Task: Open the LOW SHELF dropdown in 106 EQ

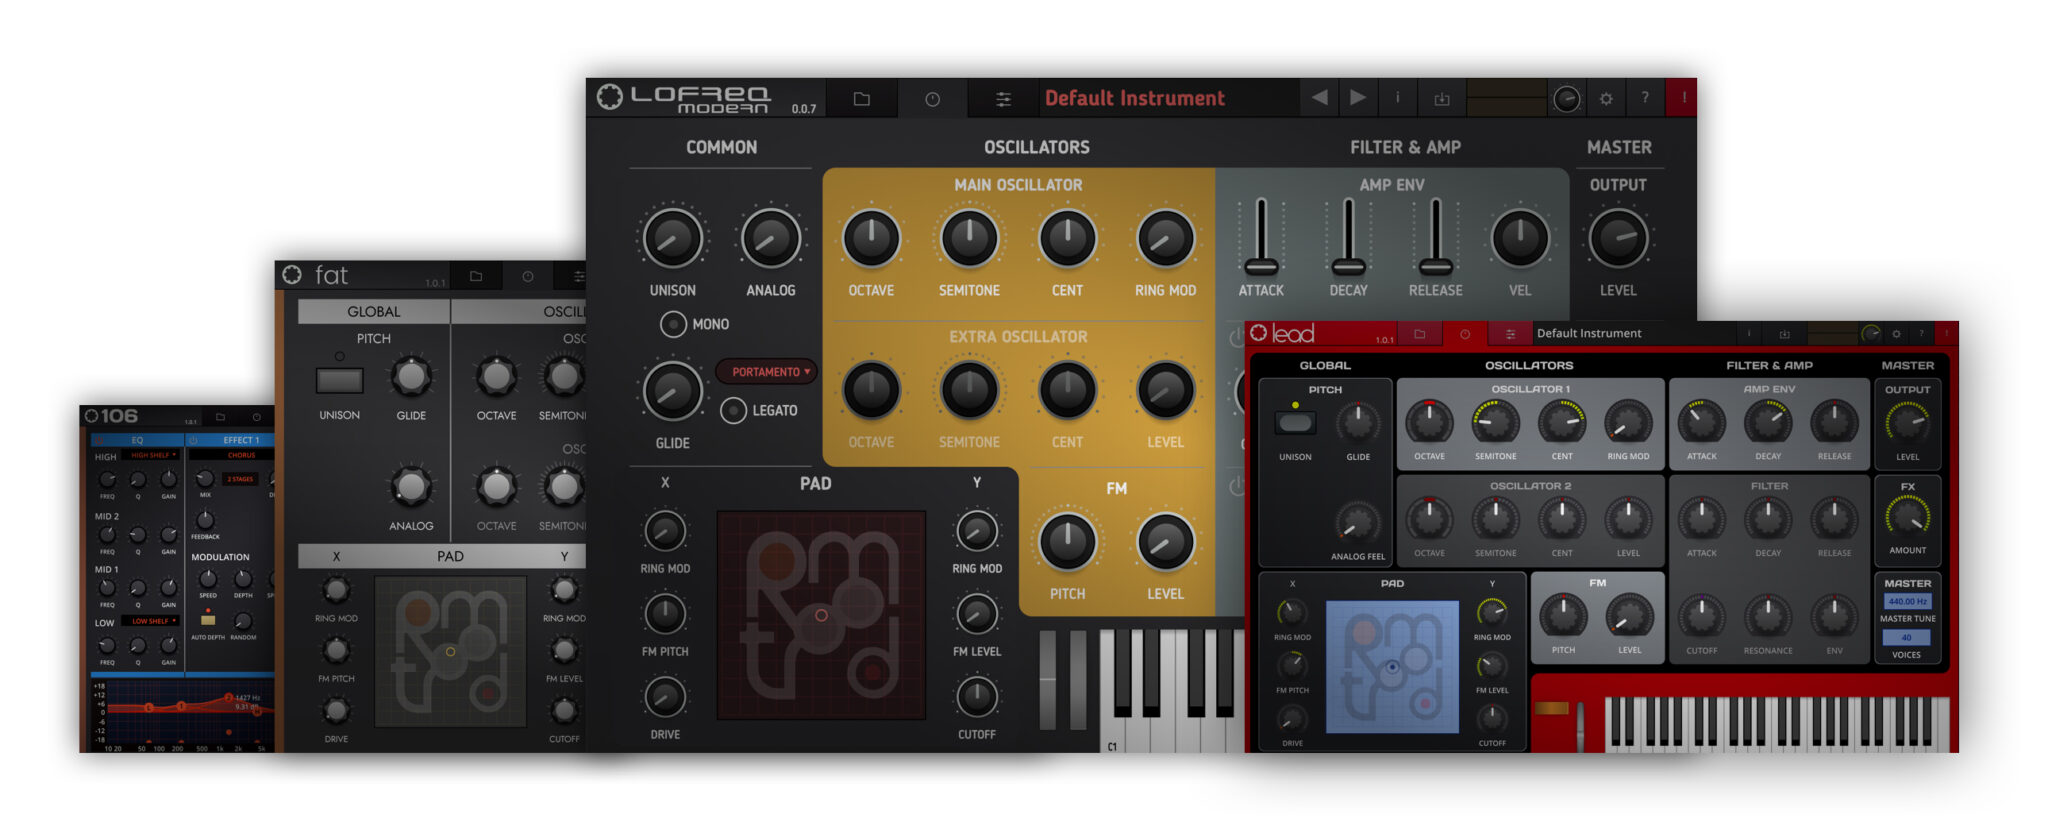Action: [x=152, y=621]
